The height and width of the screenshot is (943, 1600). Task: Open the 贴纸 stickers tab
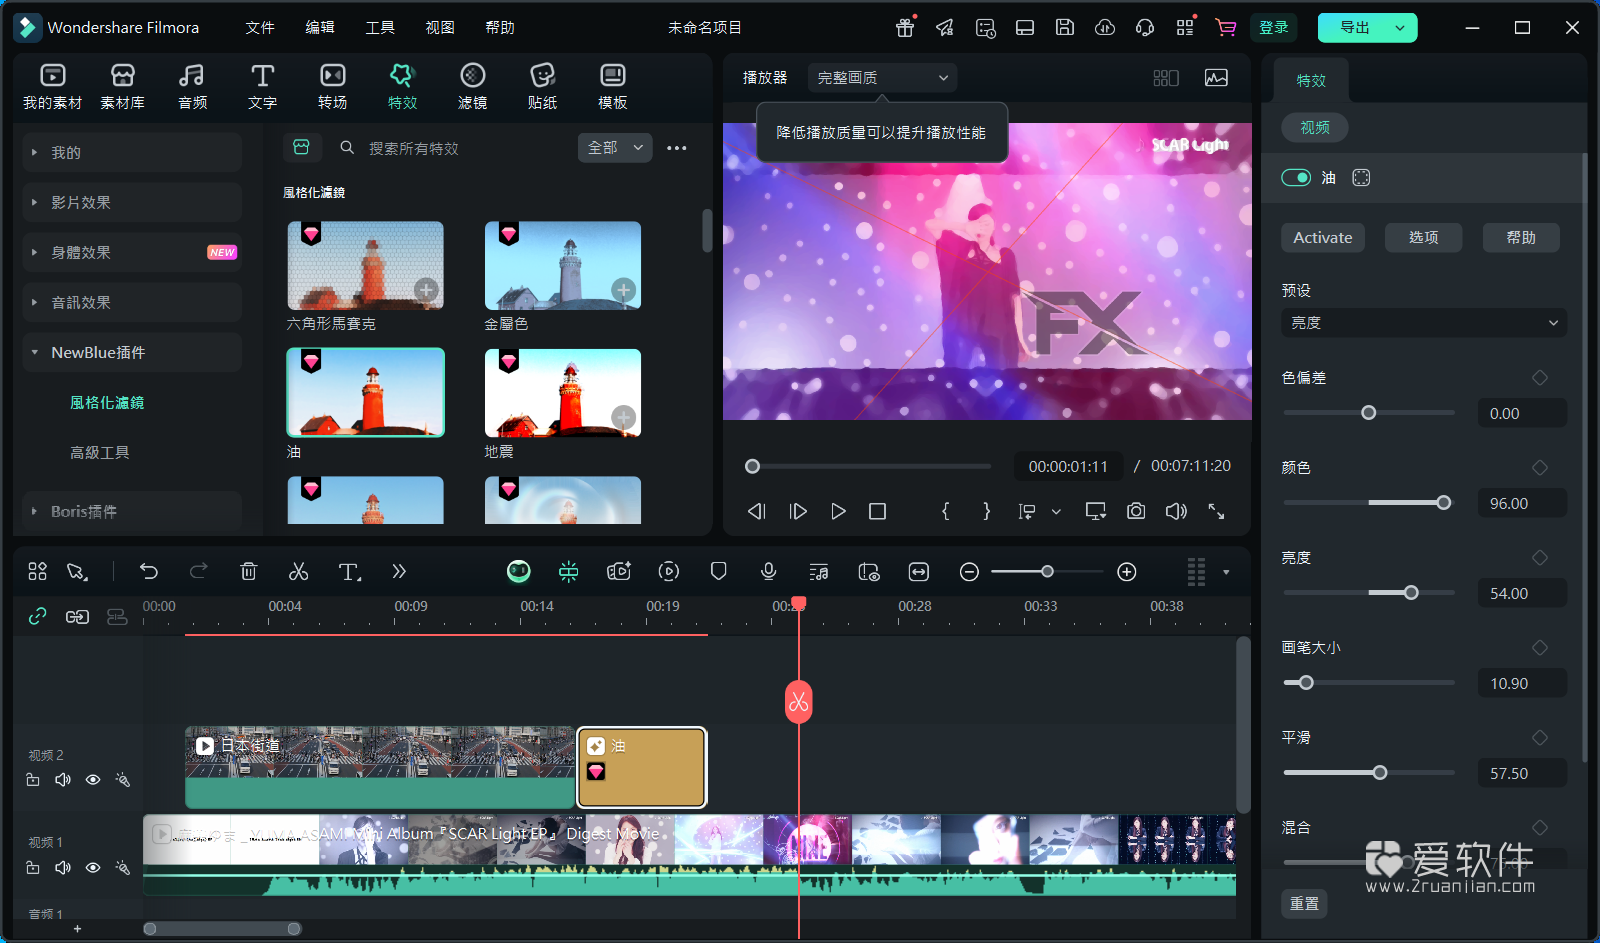tap(542, 86)
